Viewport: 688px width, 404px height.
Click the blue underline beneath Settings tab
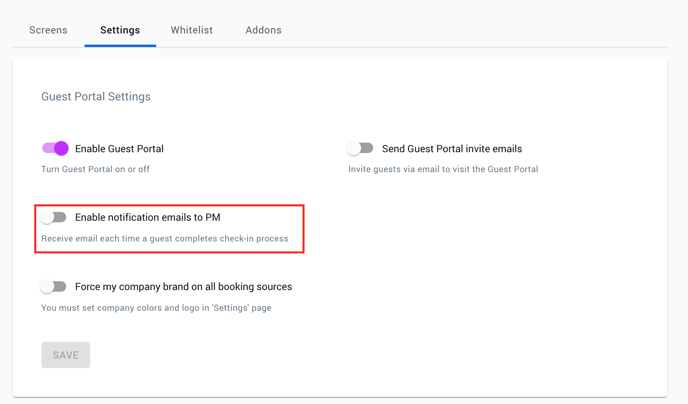pyautogui.click(x=120, y=45)
